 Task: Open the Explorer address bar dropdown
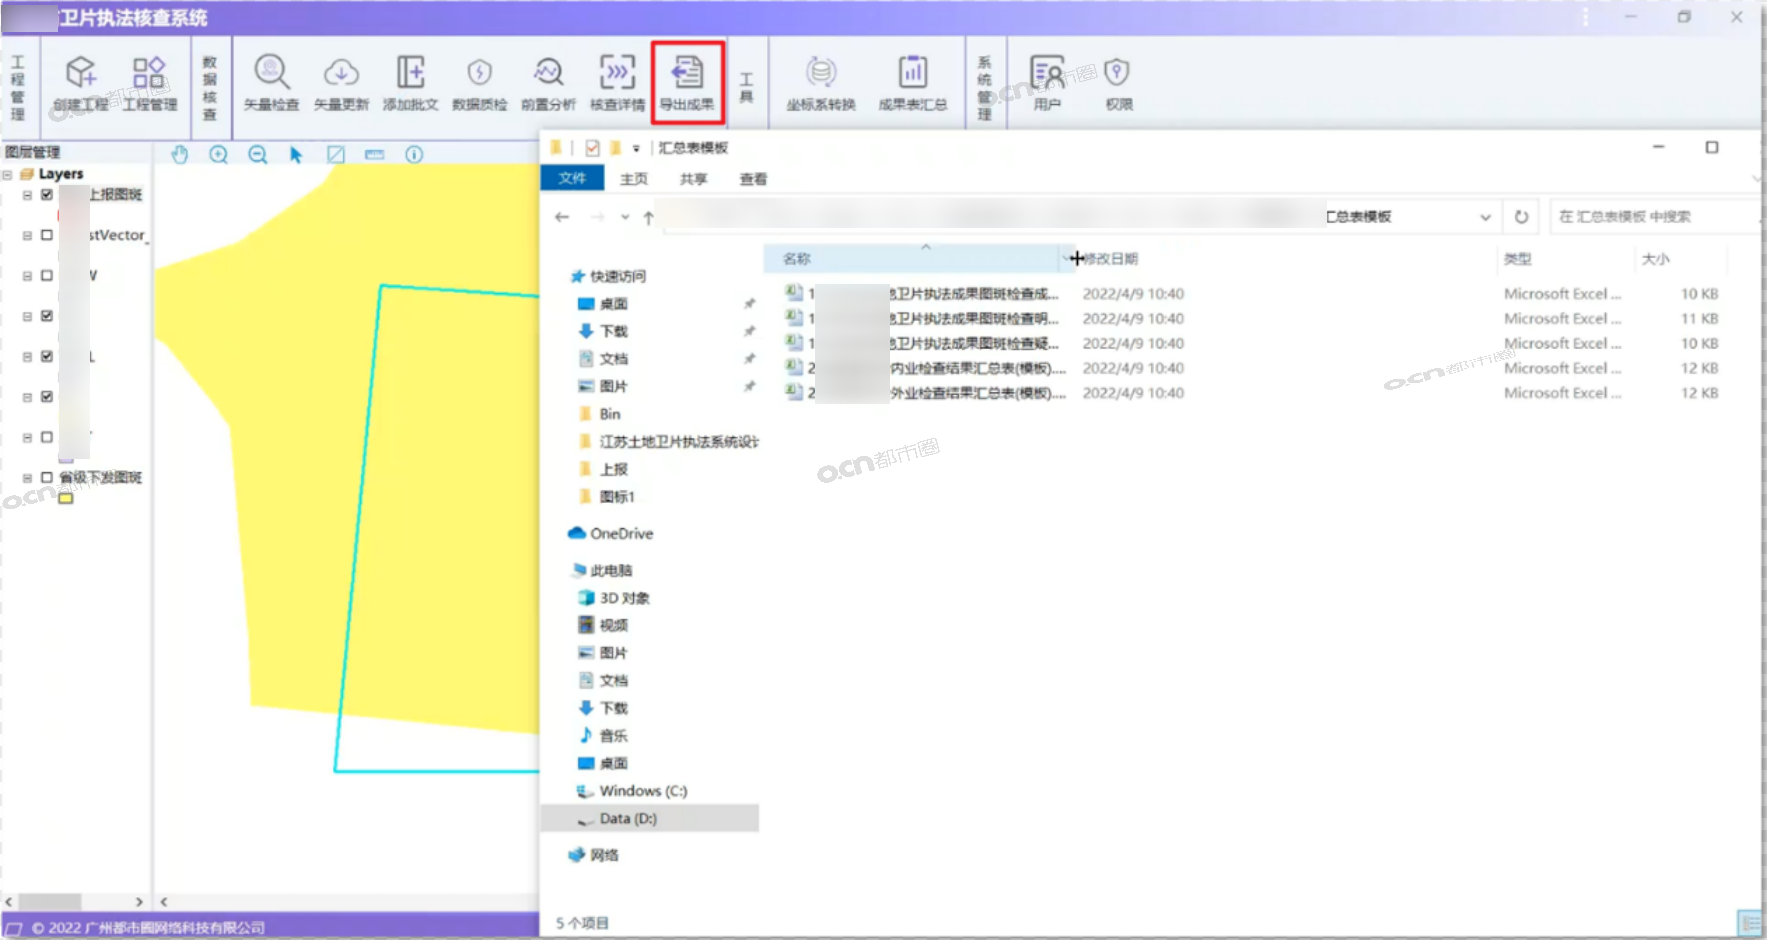point(1485,217)
